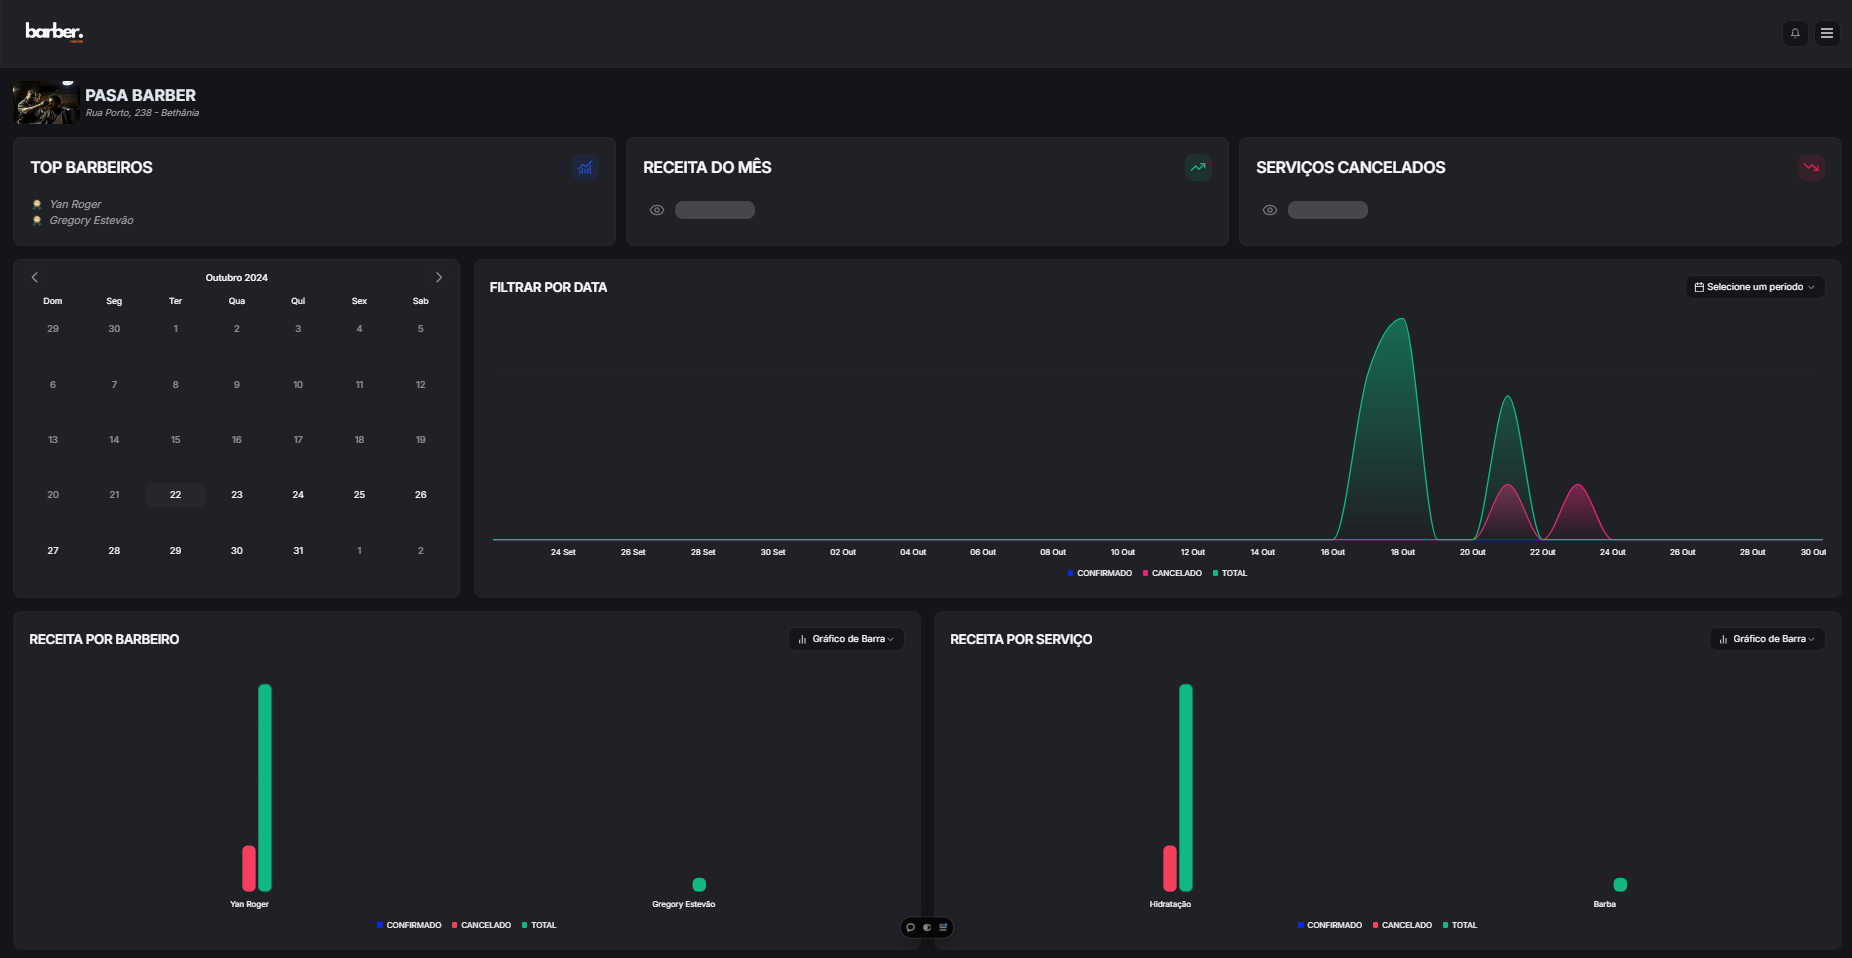This screenshot has width=1852, height=958.
Task: Toggle CANCELADO series in date chart legend
Action: click(1172, 573)
